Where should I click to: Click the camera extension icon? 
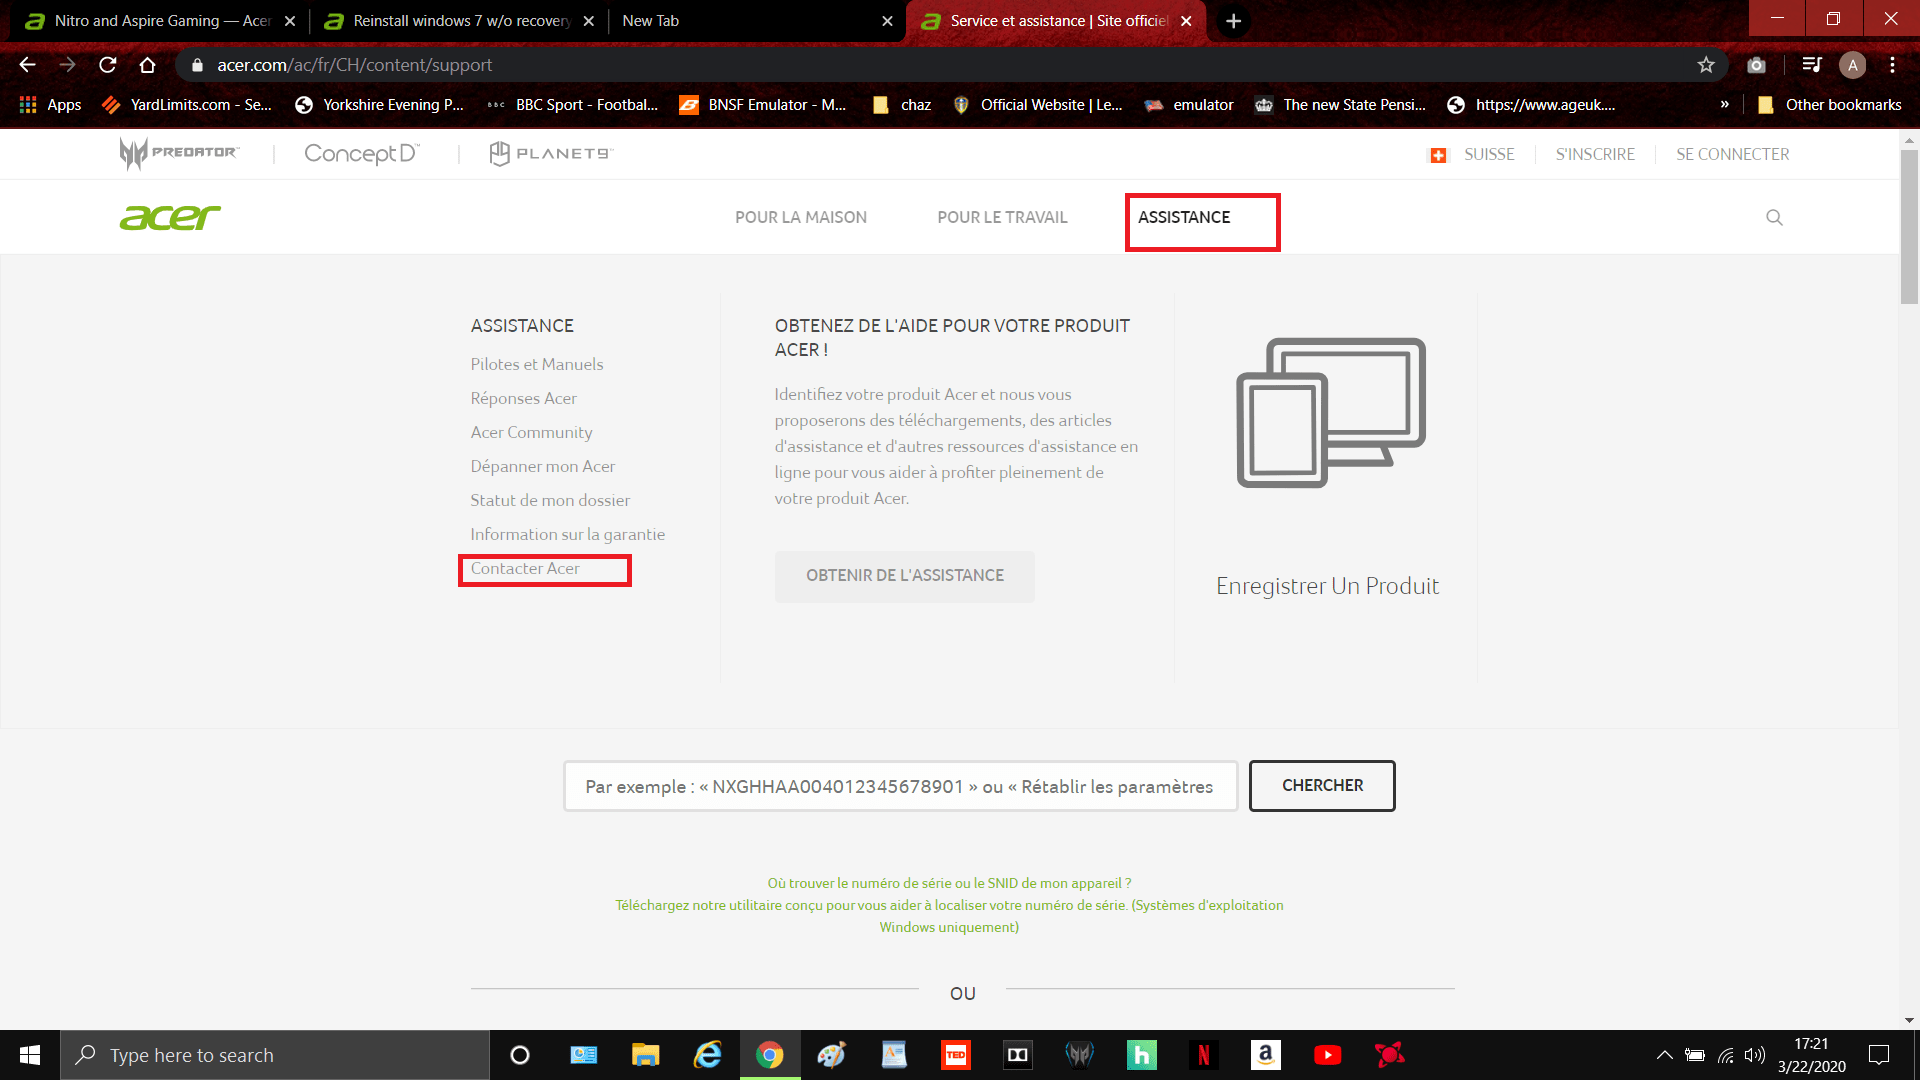[x=1756, y=65]
